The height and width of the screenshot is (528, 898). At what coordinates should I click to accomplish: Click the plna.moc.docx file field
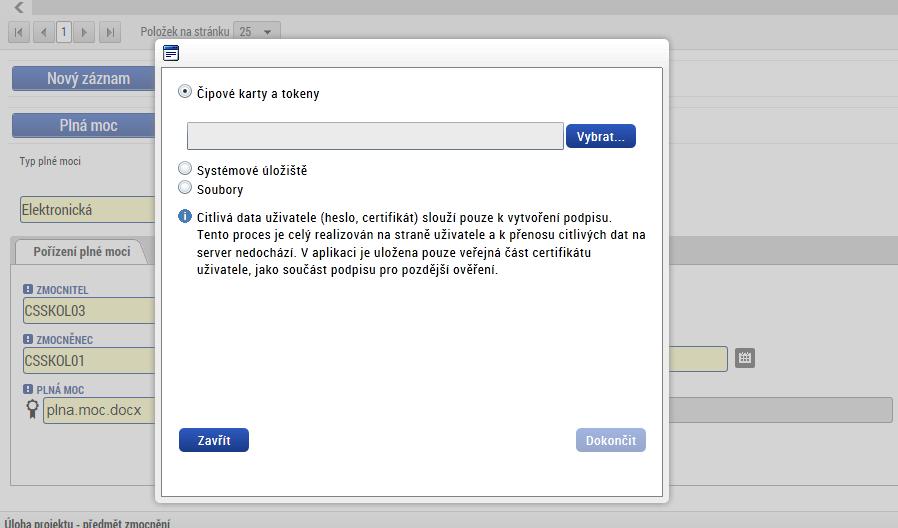coord(99,410)
